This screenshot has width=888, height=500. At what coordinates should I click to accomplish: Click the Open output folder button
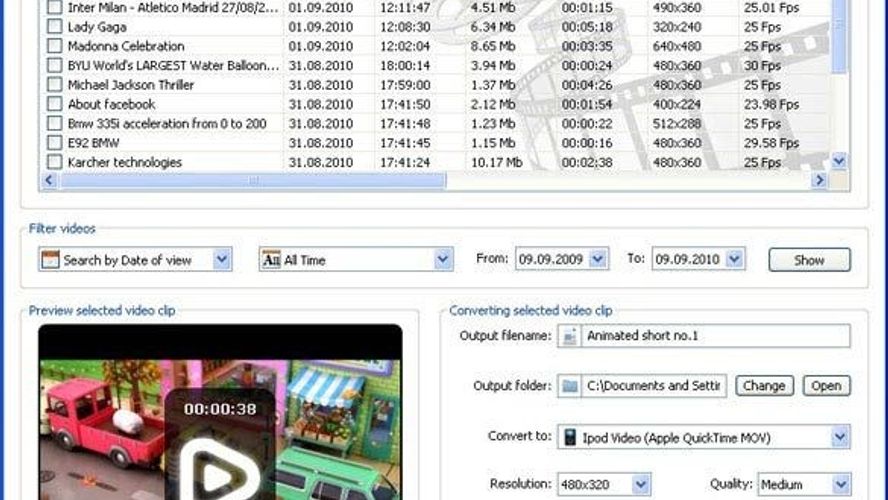click(826, 386)
